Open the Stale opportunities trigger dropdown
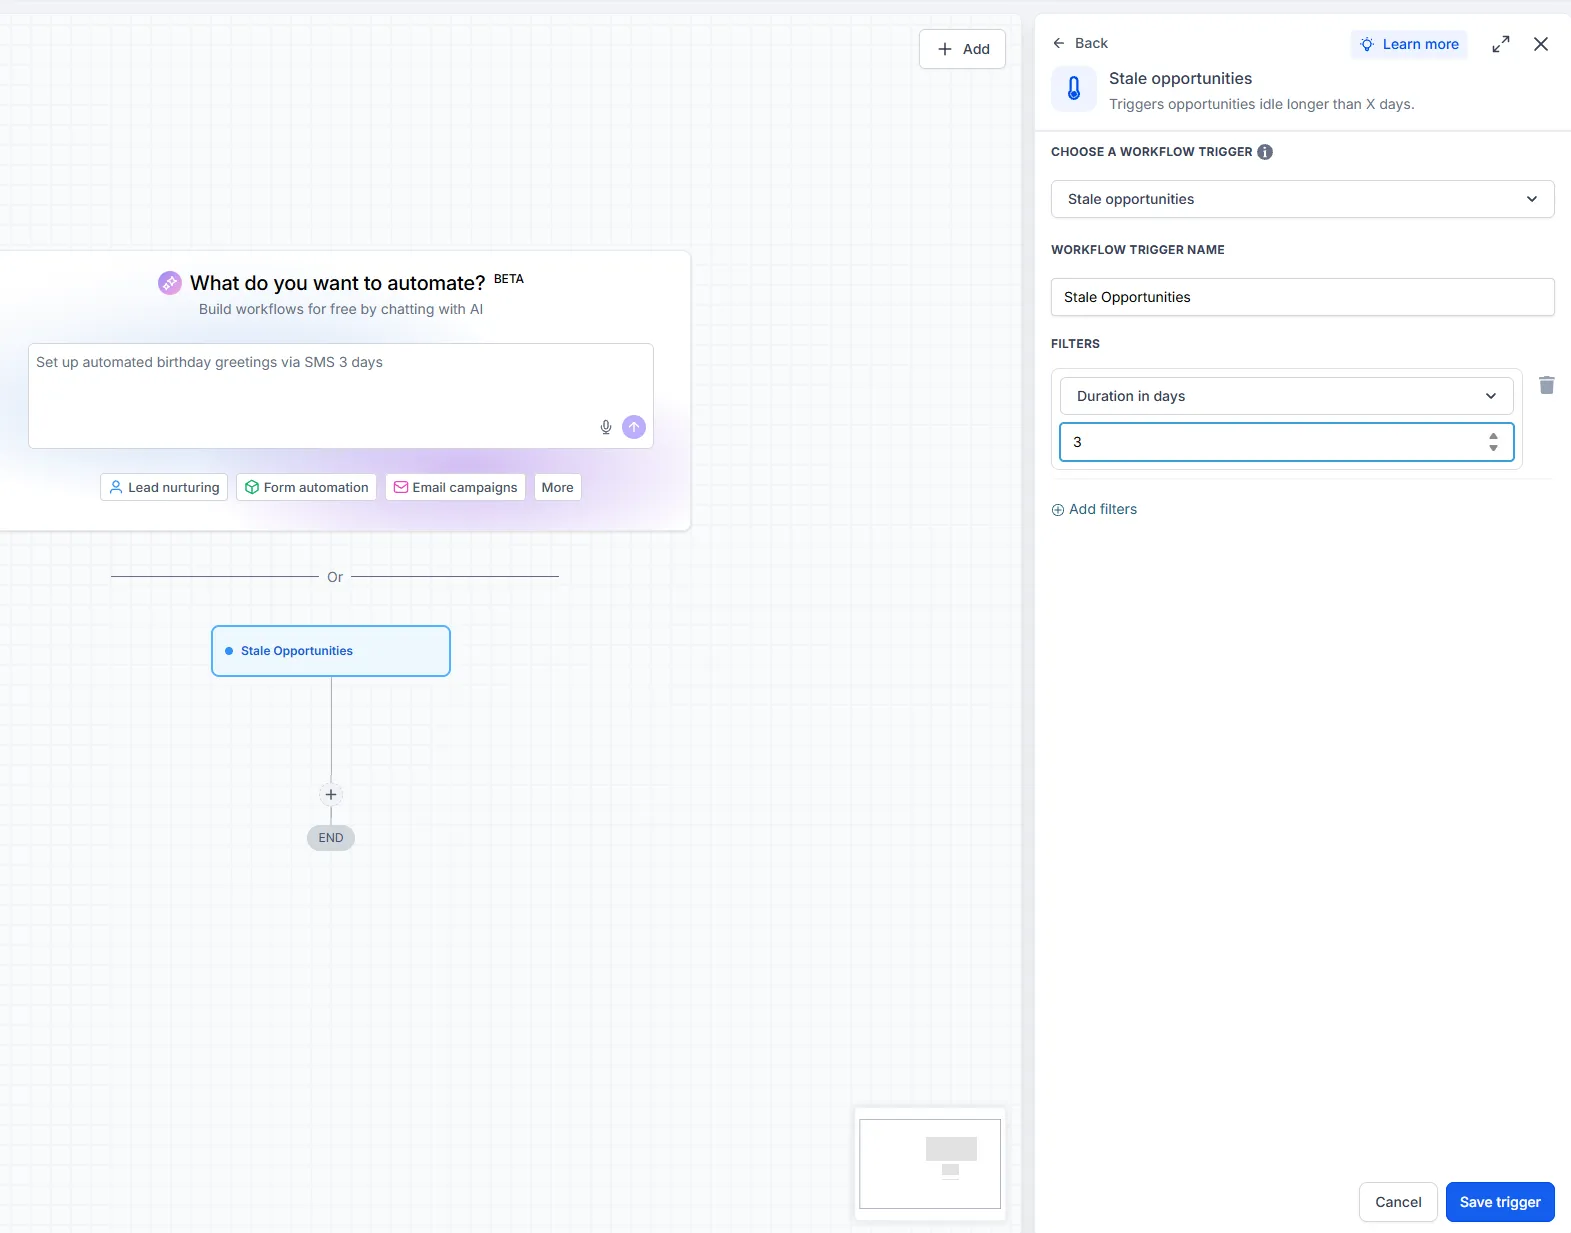The height and width of the screenshot is (1233, 1571). click(1302, 199)
